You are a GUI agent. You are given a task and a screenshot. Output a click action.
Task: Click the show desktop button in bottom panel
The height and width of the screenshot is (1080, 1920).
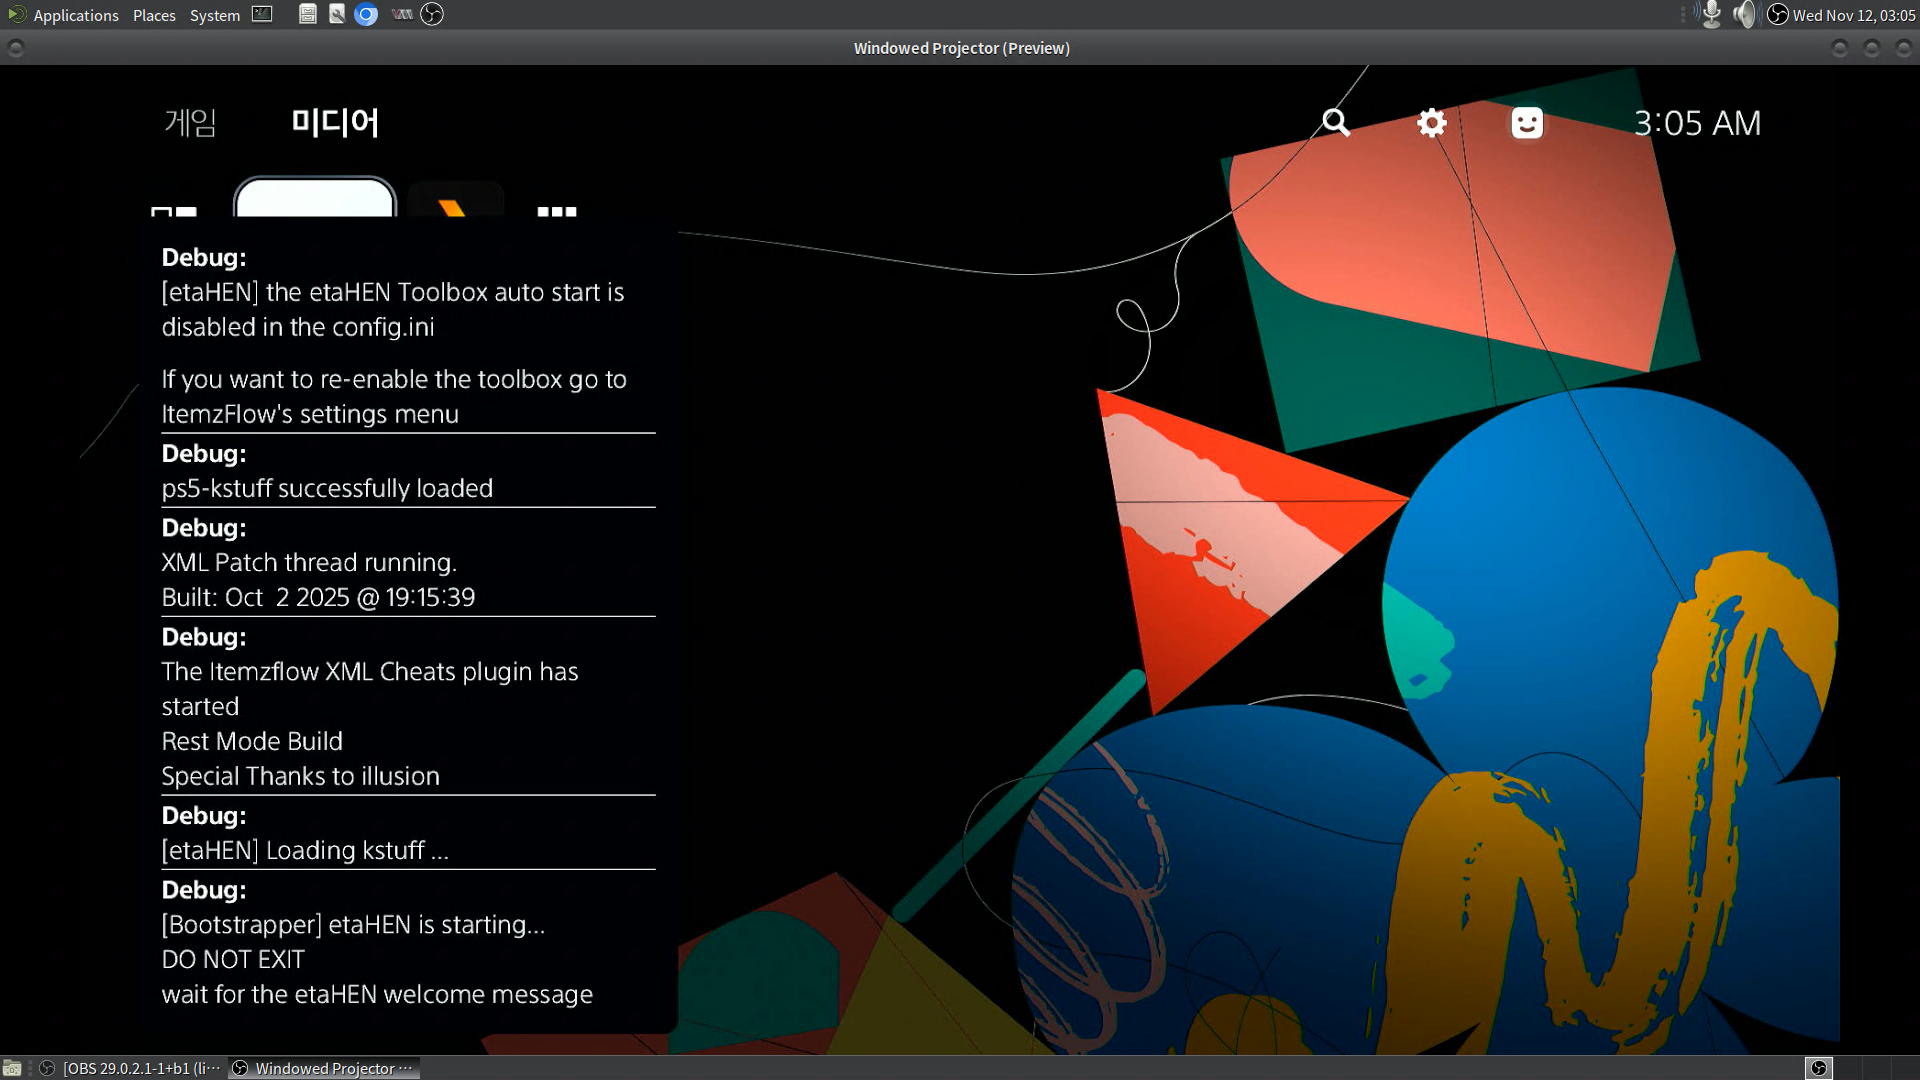point(12,1068)
